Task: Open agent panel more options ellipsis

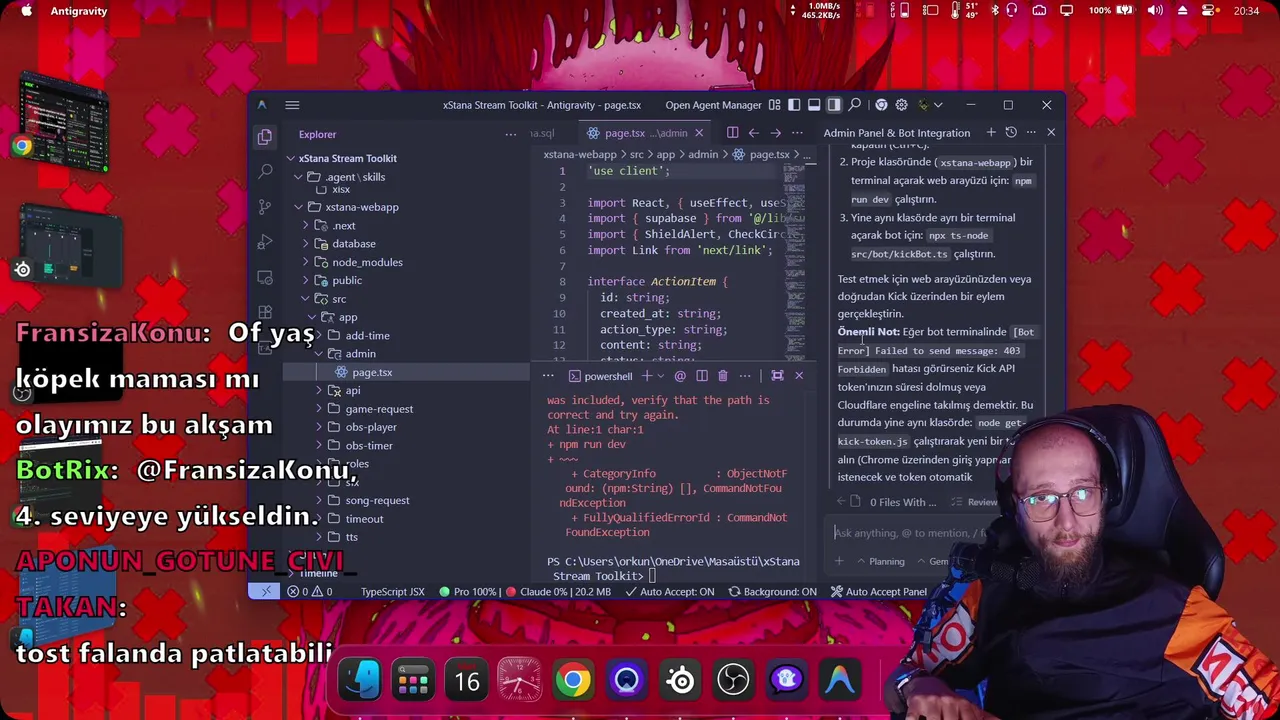Action: click(1030, 133)
